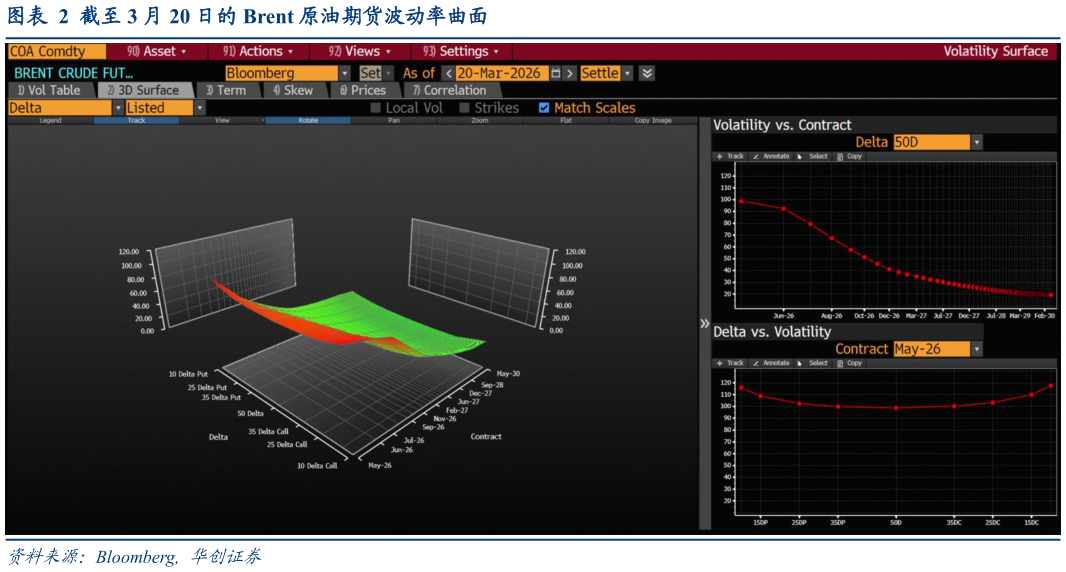Viewport: 1066px width, 572px height.
Task: Click View button in 3D surface toolbar
Action: (x=222, y=120)
